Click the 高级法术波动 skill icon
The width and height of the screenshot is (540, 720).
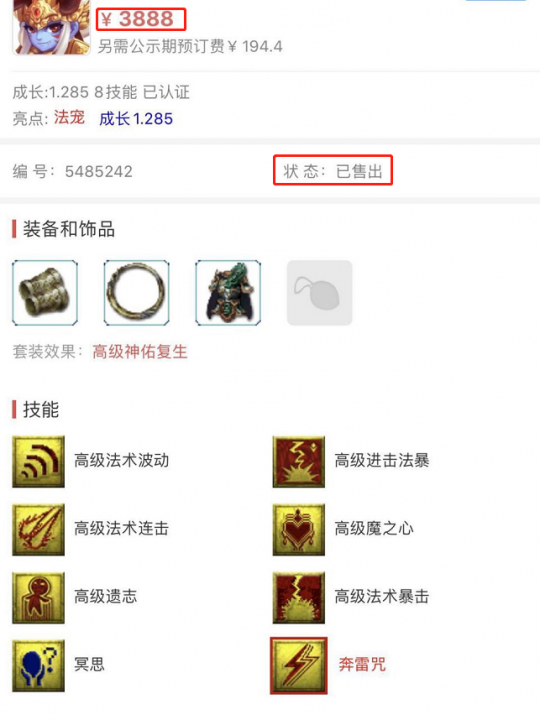(x=38, y=461)
